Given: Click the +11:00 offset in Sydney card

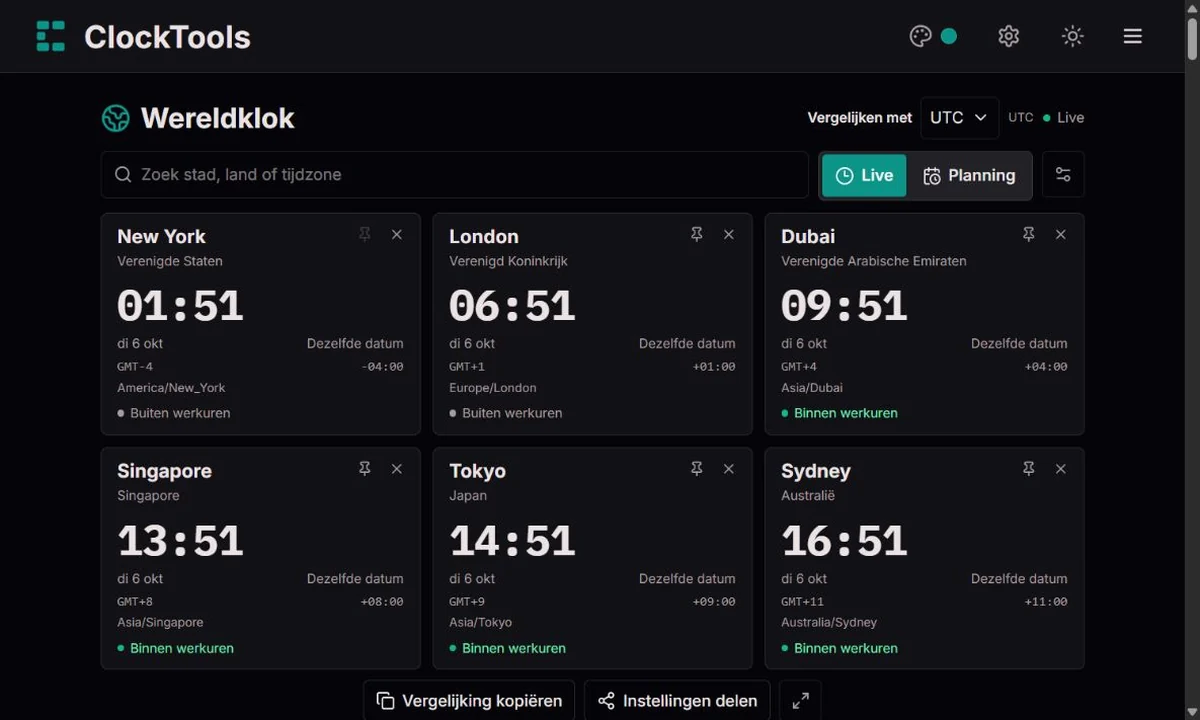Looking at the screenshot, I should pos(1046,602).
